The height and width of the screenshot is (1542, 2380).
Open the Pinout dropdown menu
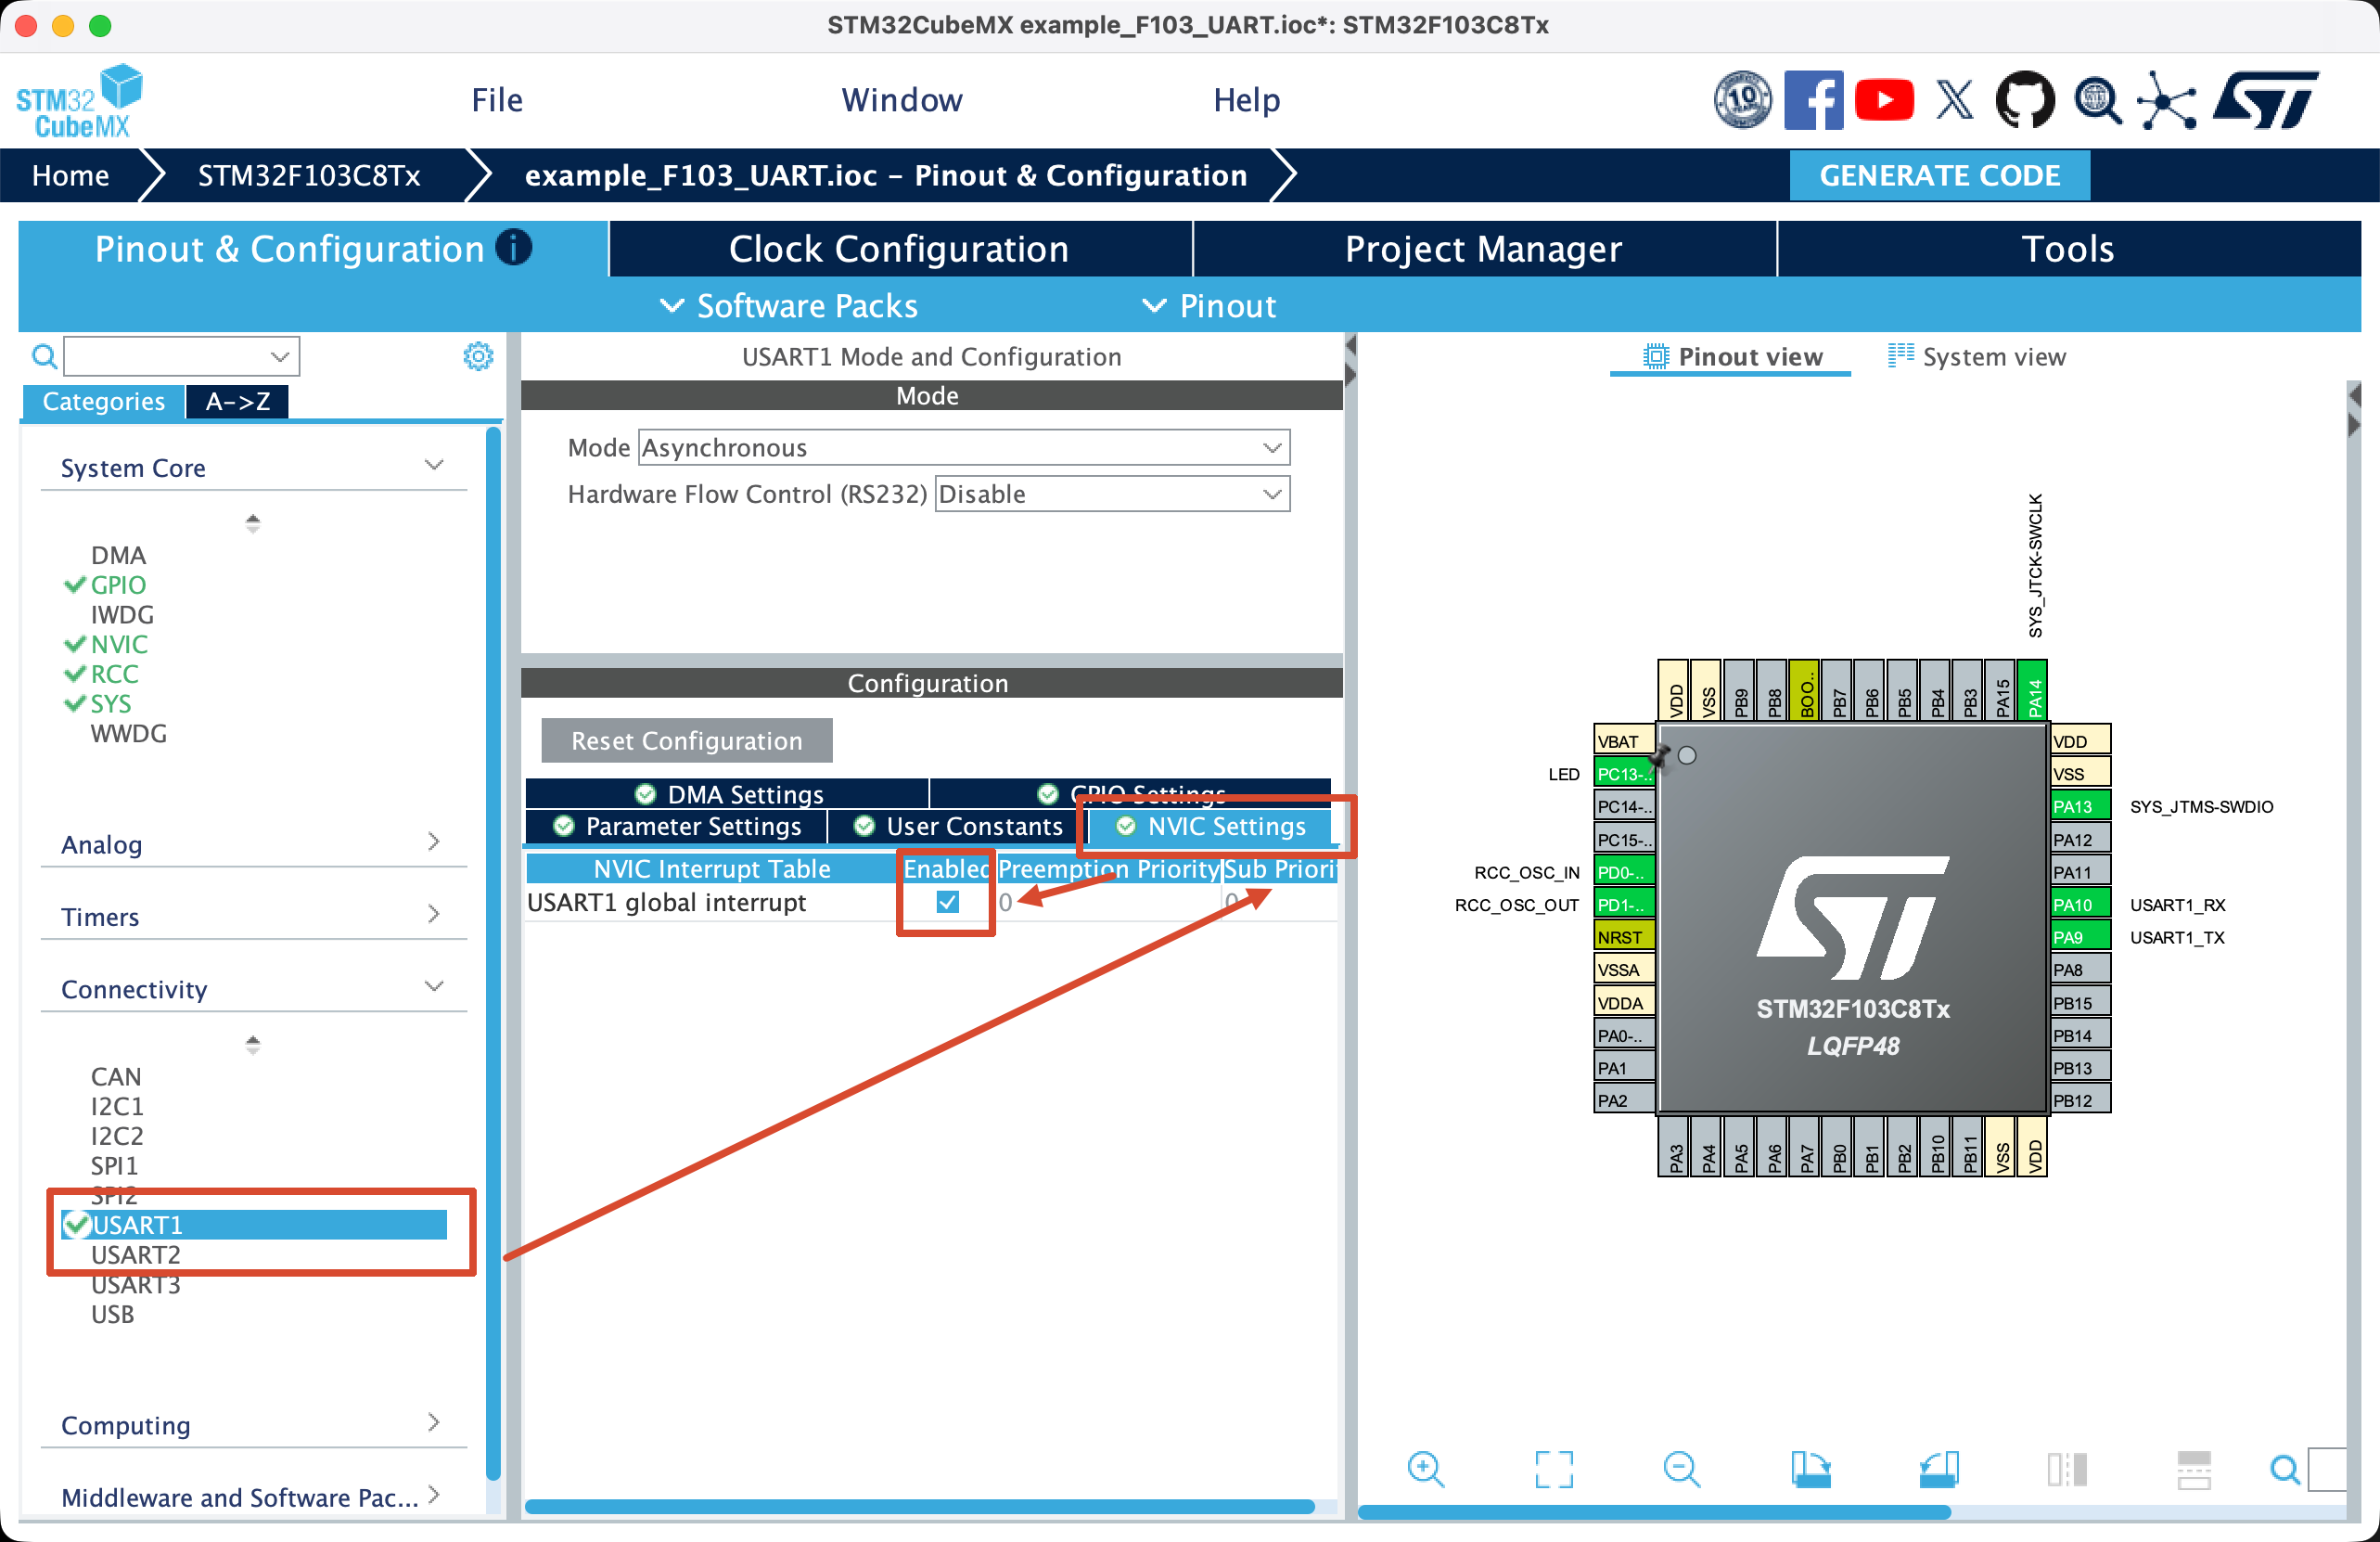coord(1210,305)
